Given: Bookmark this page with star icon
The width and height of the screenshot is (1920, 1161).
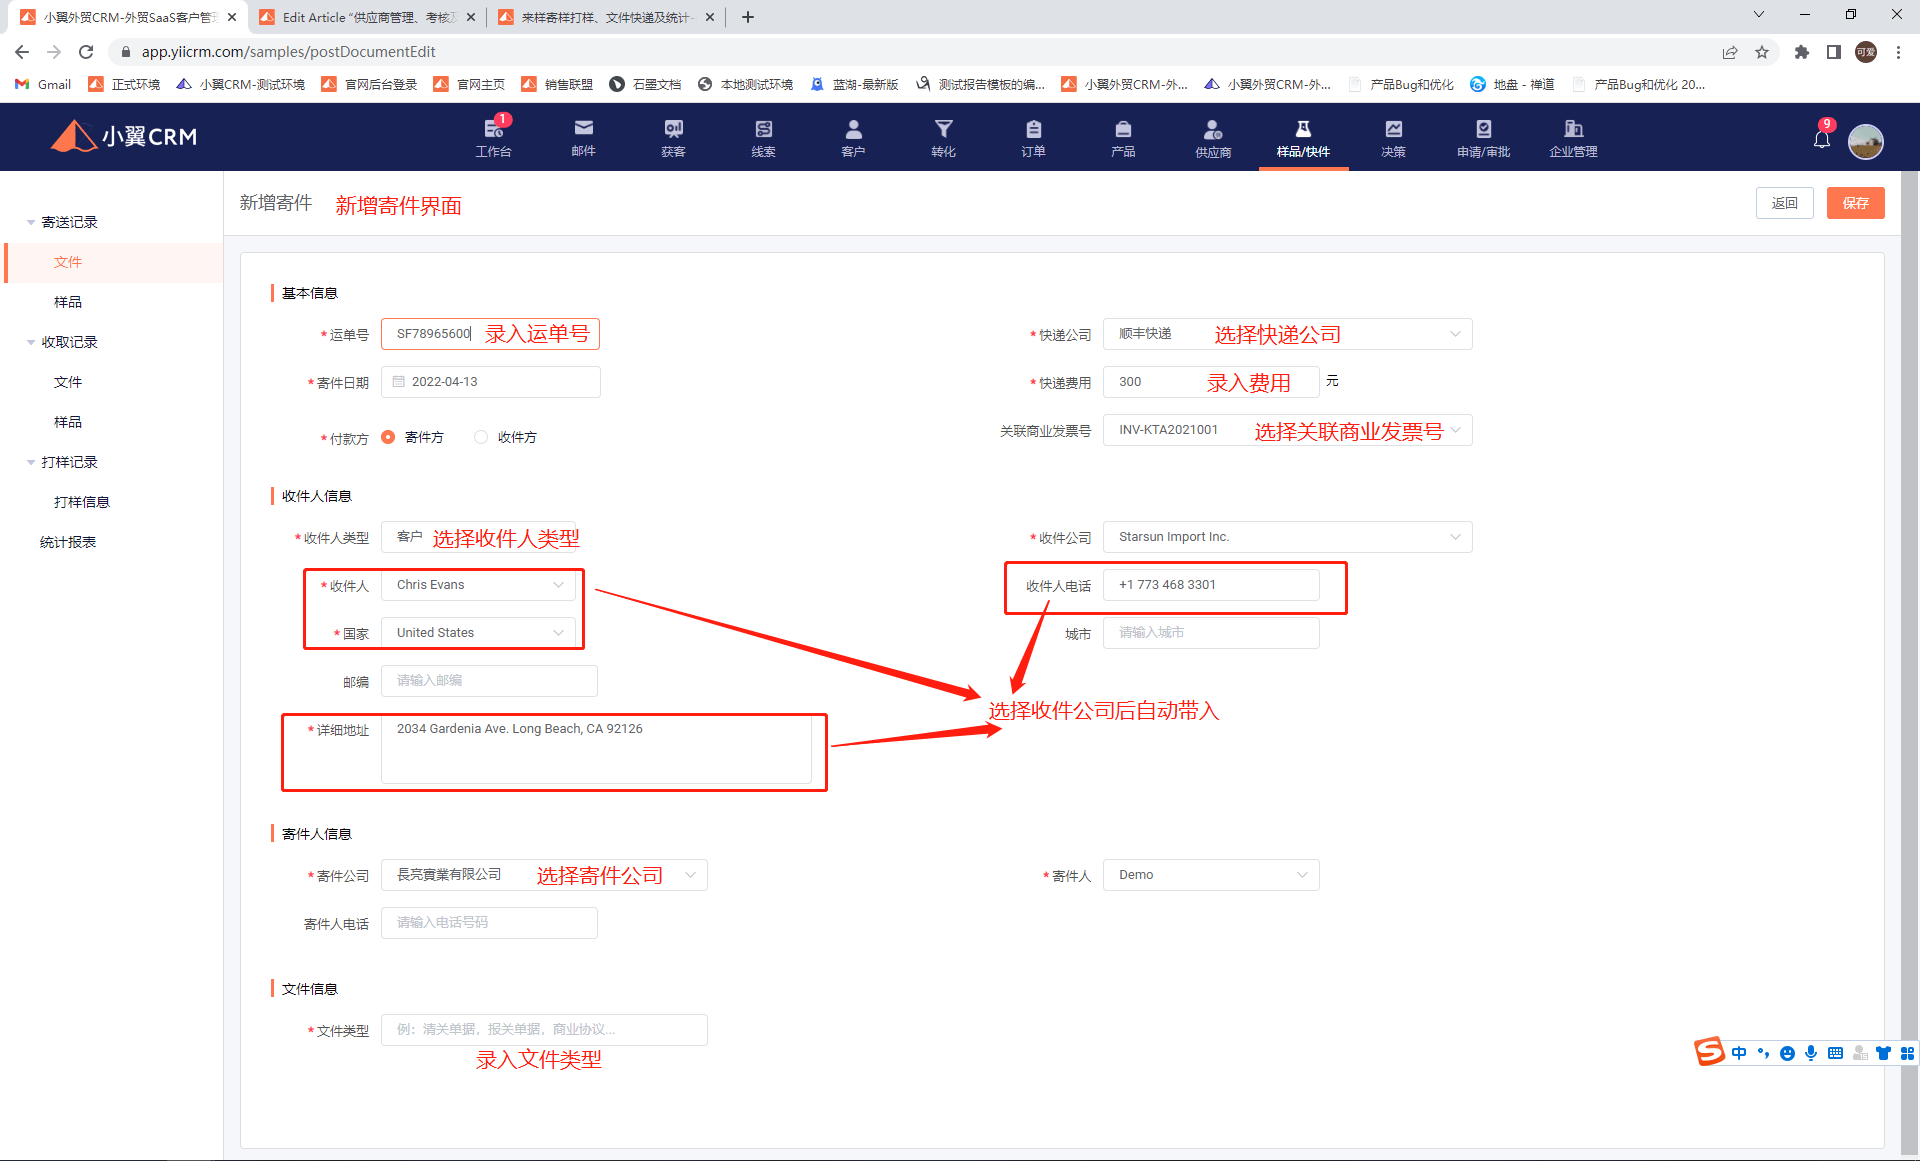Looking at the screenshot, I should click(x=1762, y=52).
